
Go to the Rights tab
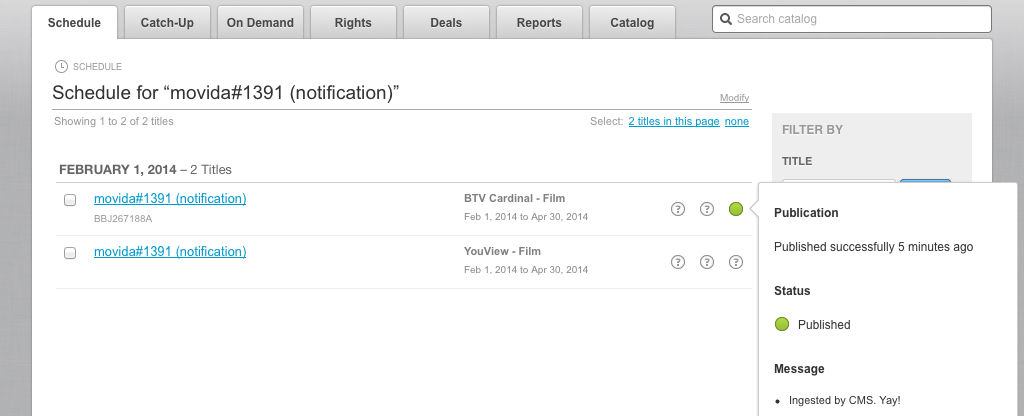click(353, 23)
